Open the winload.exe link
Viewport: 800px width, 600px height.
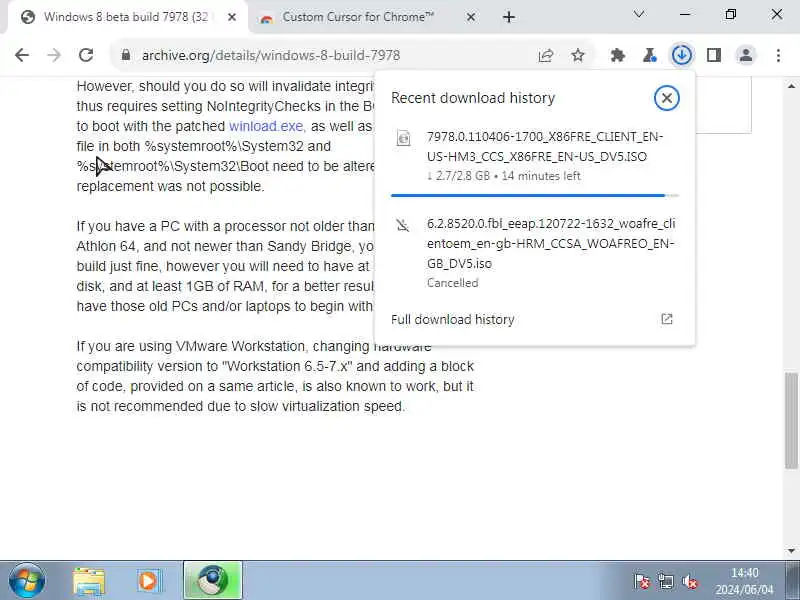266,126
